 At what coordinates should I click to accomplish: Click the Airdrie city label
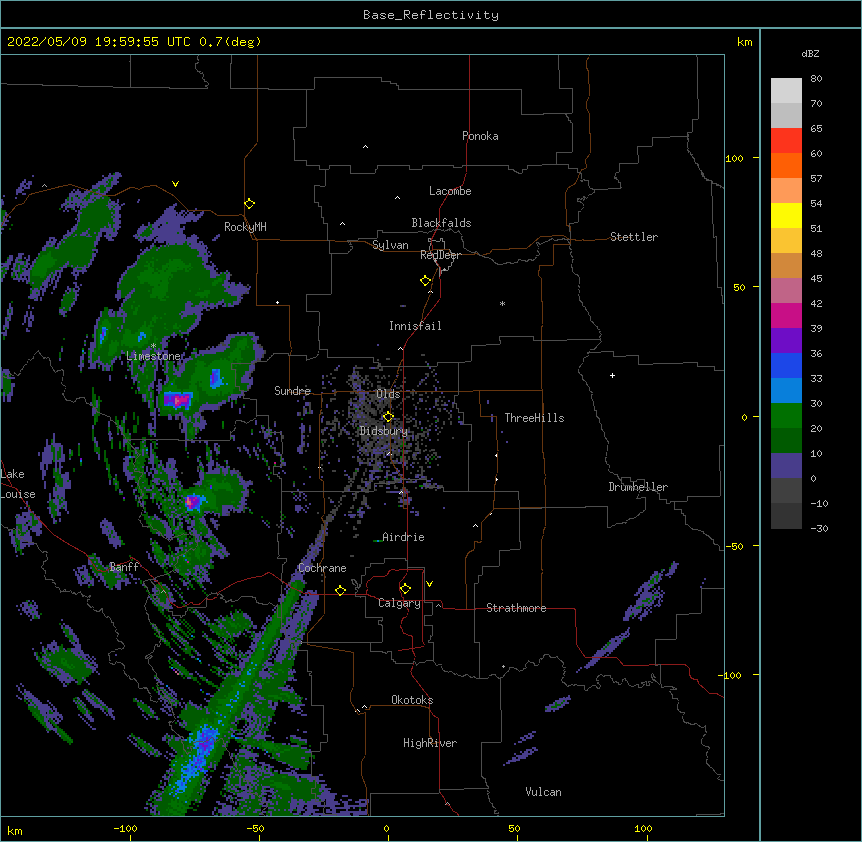point(403,537)
